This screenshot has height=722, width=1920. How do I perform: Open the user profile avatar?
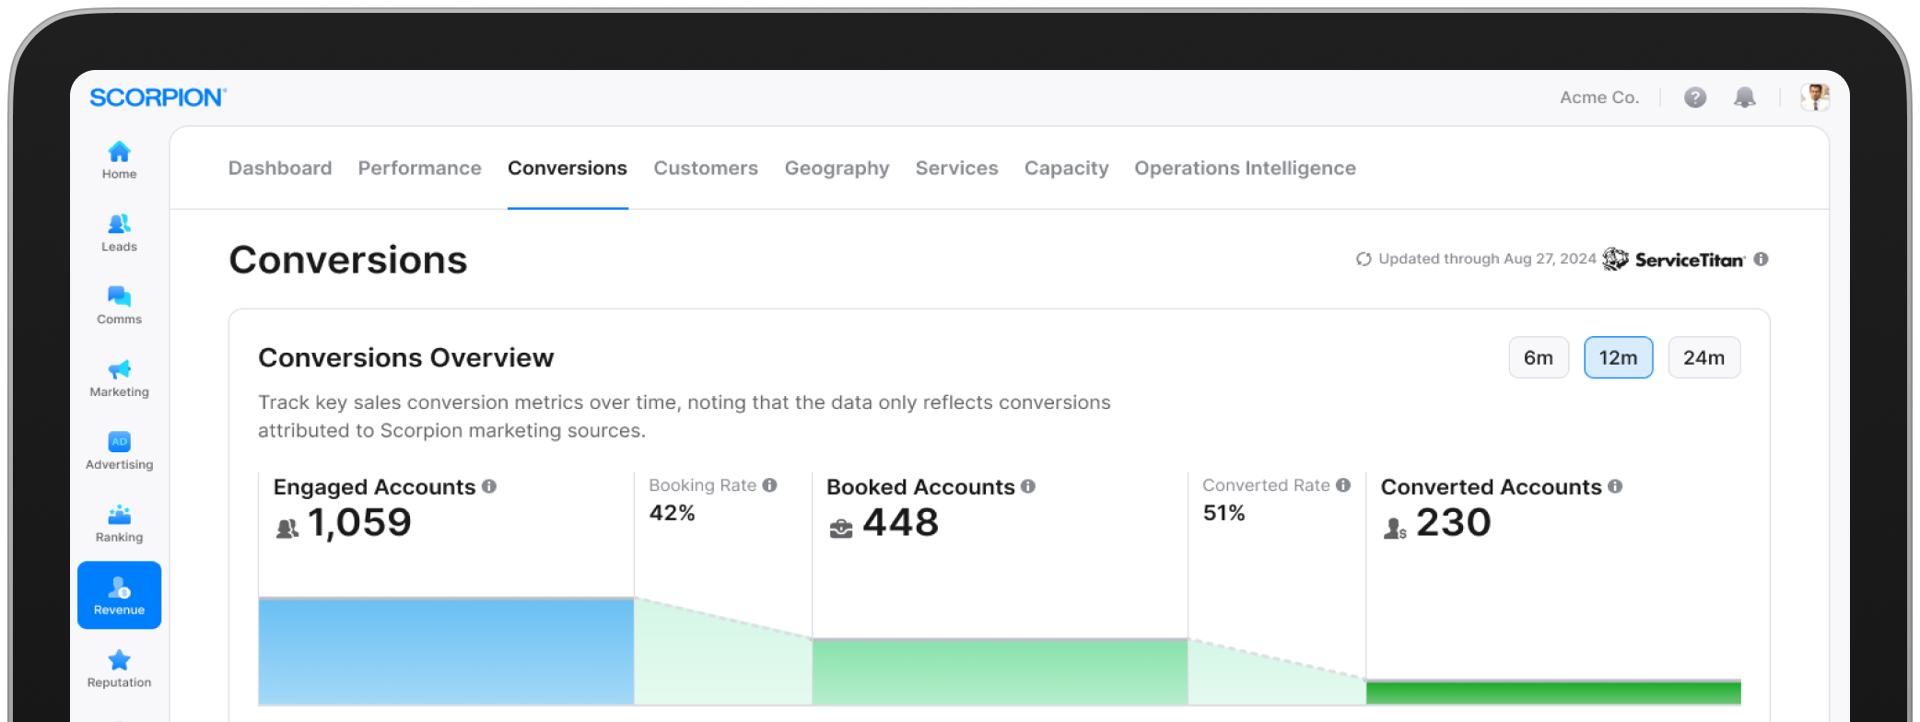click(1814, 97)
